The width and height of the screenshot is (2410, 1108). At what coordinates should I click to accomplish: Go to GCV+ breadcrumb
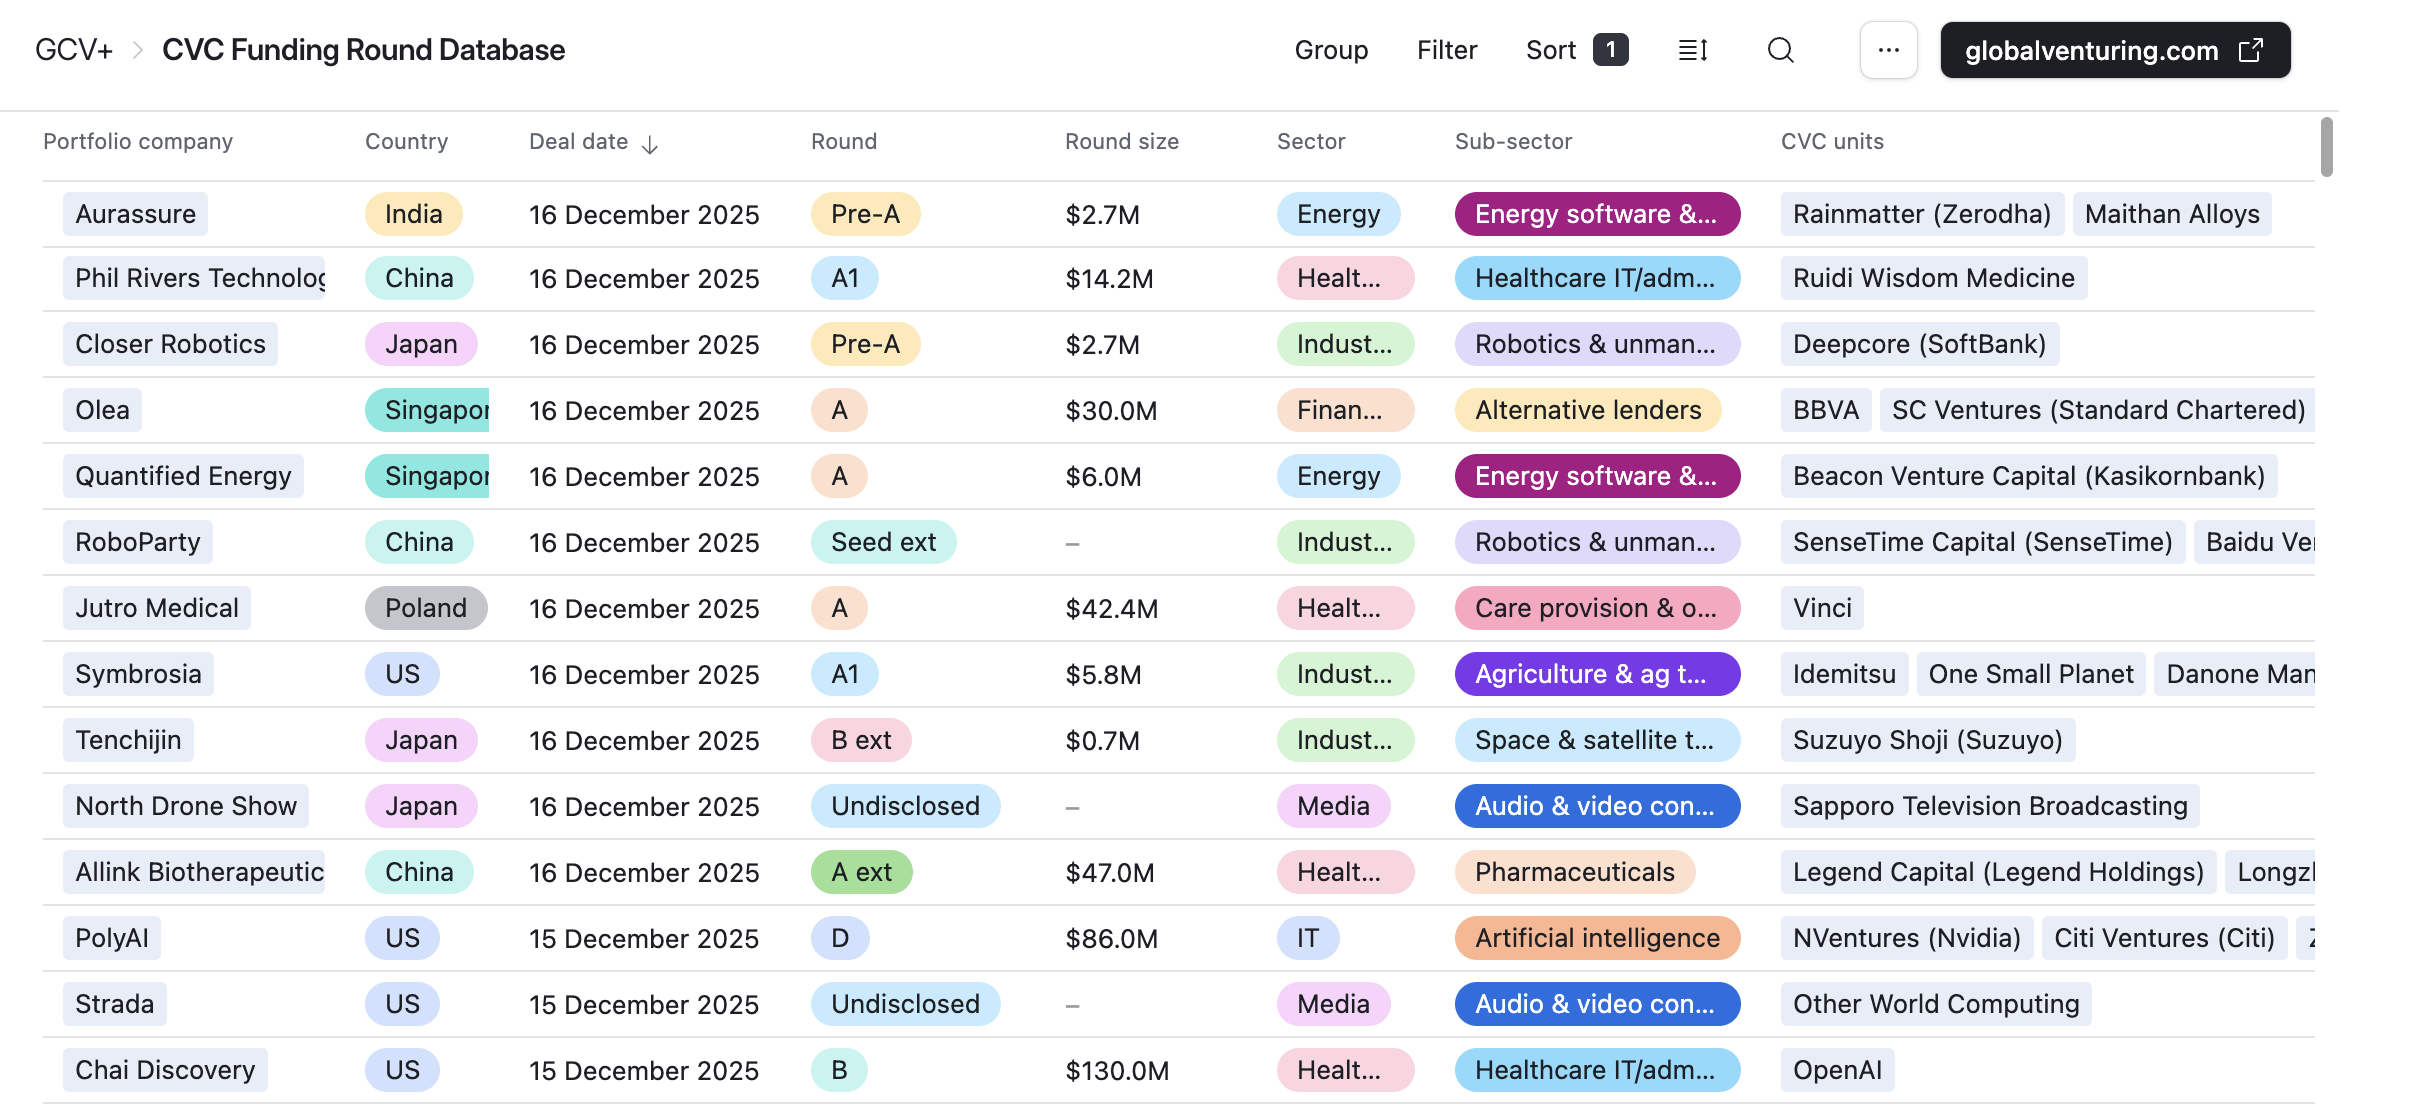point(74,50)
